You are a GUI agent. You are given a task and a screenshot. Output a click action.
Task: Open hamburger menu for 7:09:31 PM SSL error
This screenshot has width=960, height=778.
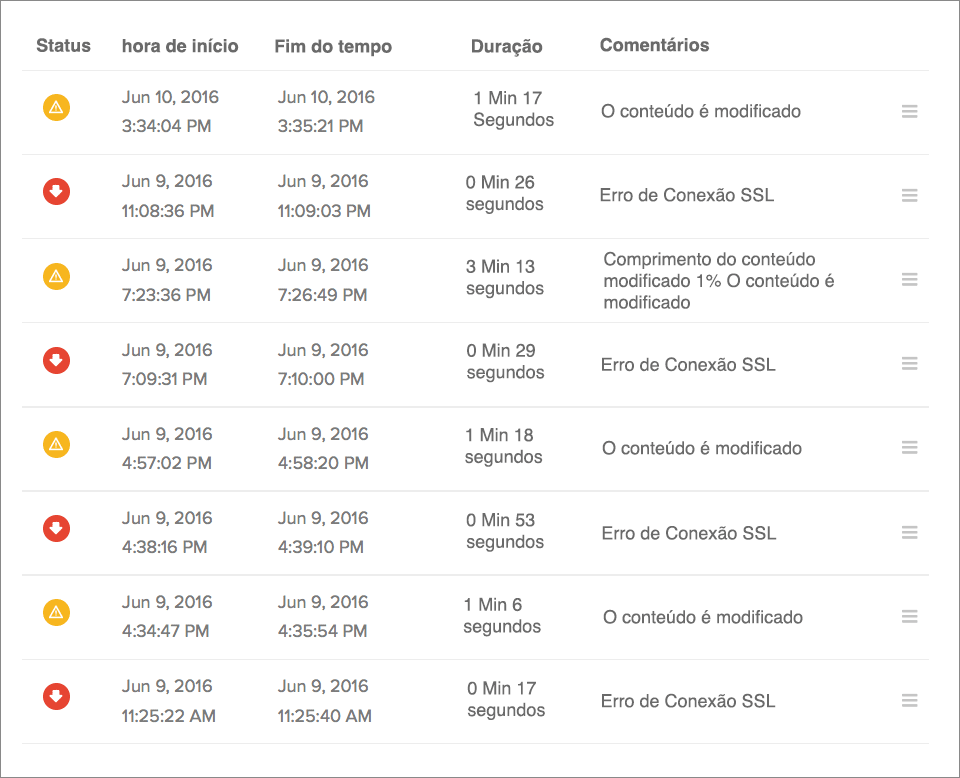[x=910, y=364]
